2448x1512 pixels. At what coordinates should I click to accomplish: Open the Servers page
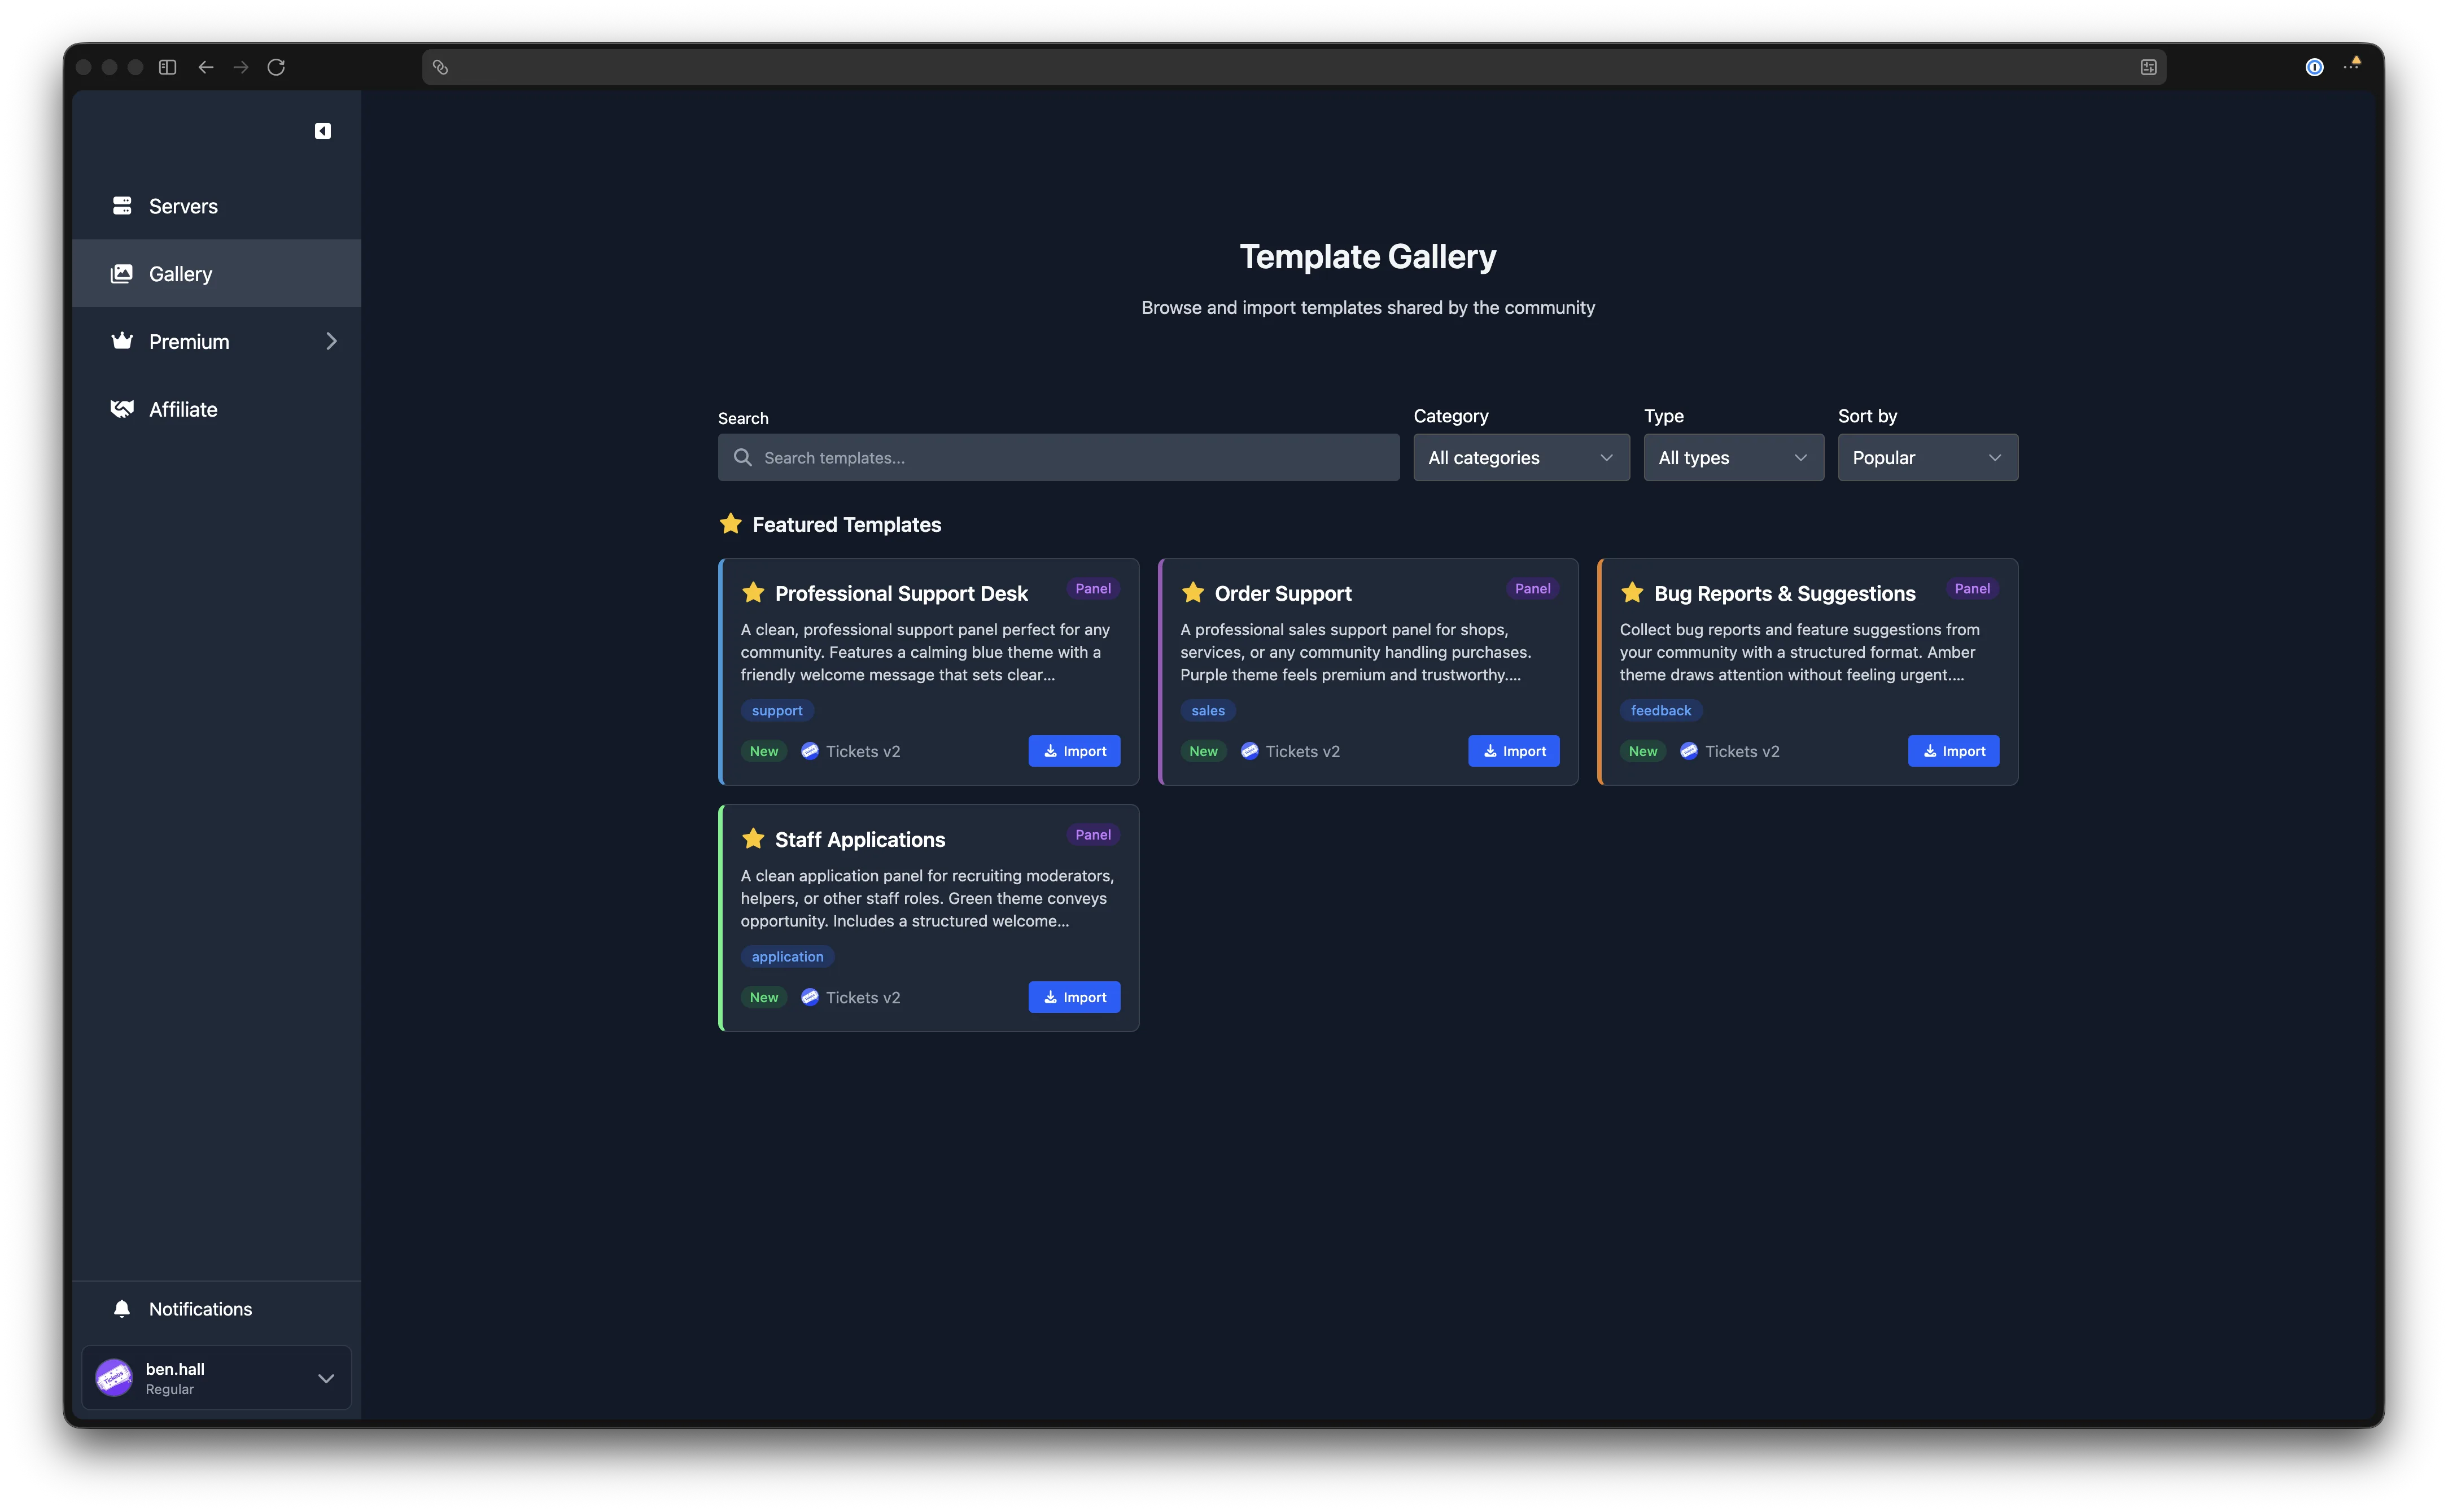pyautogui.click(x=217, y=206)
